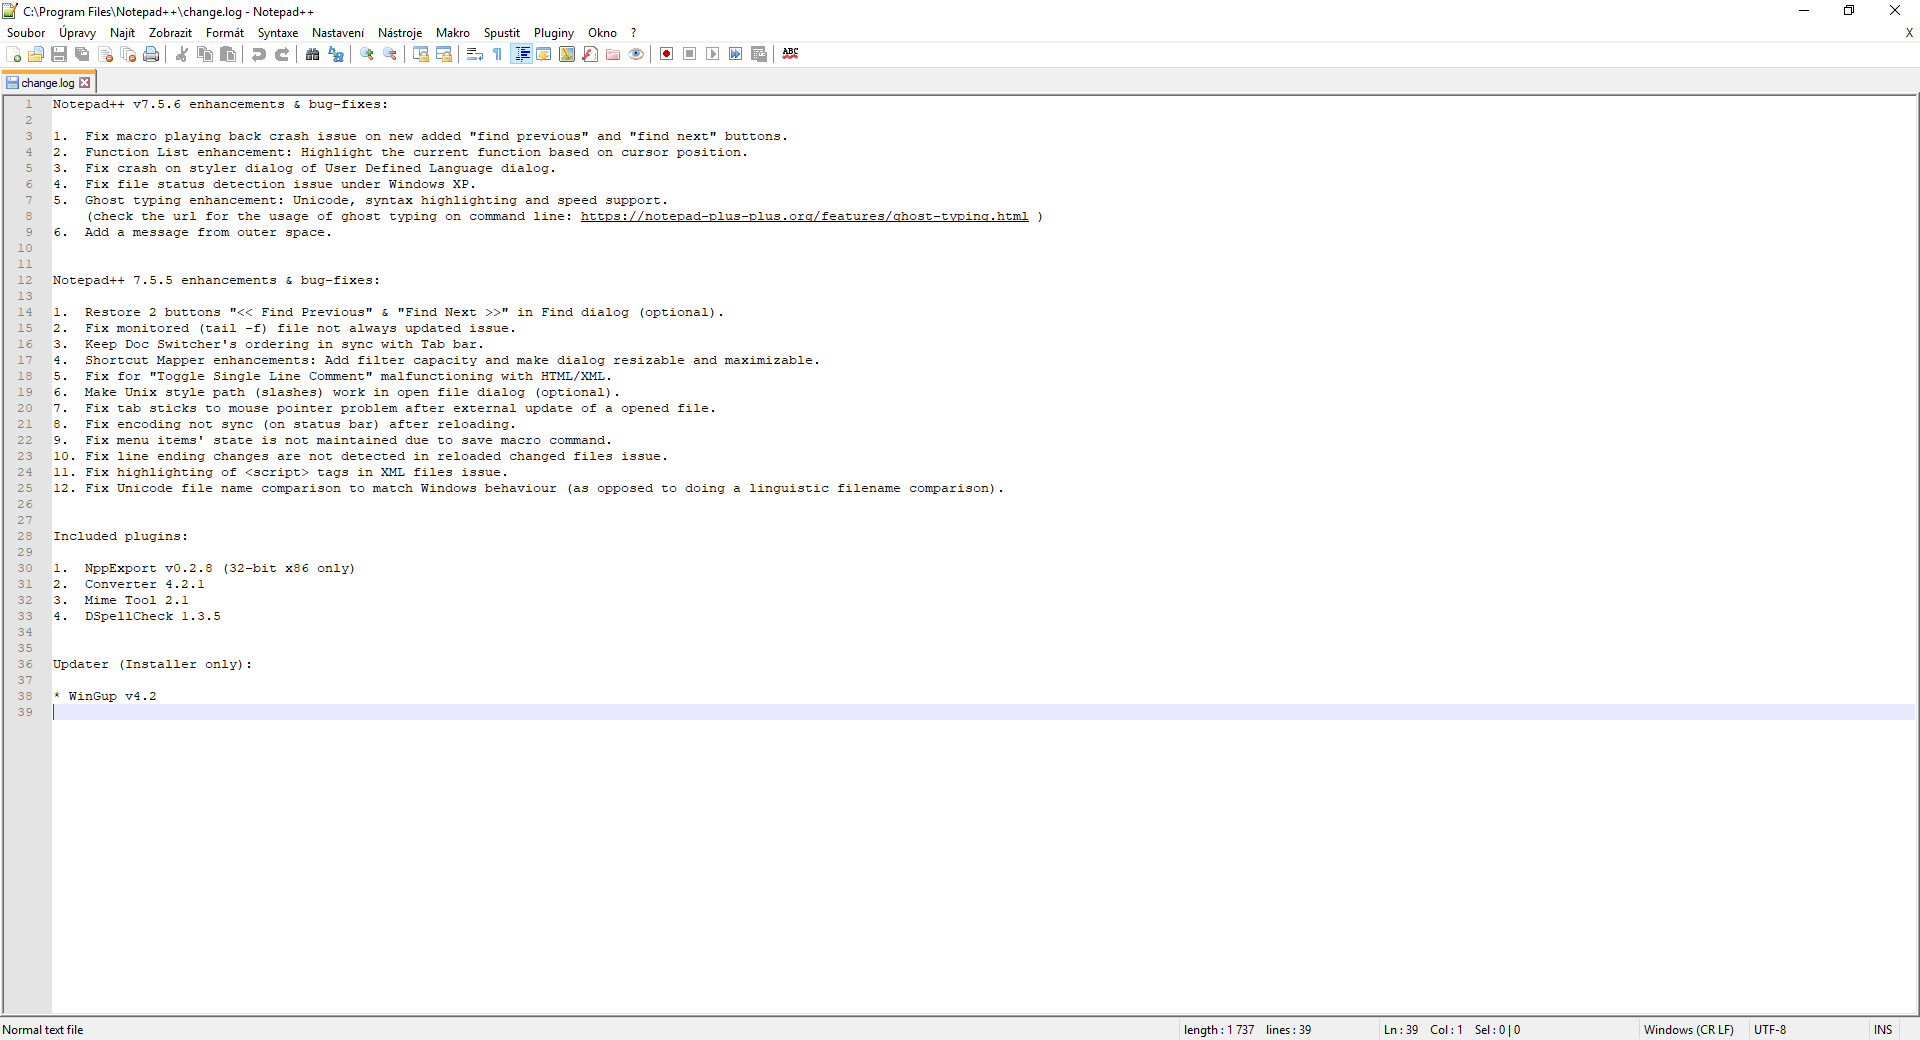1920x1040 pixels.
Task: Click the 'Included plugins:' text line
Action: tap(120, 536)
